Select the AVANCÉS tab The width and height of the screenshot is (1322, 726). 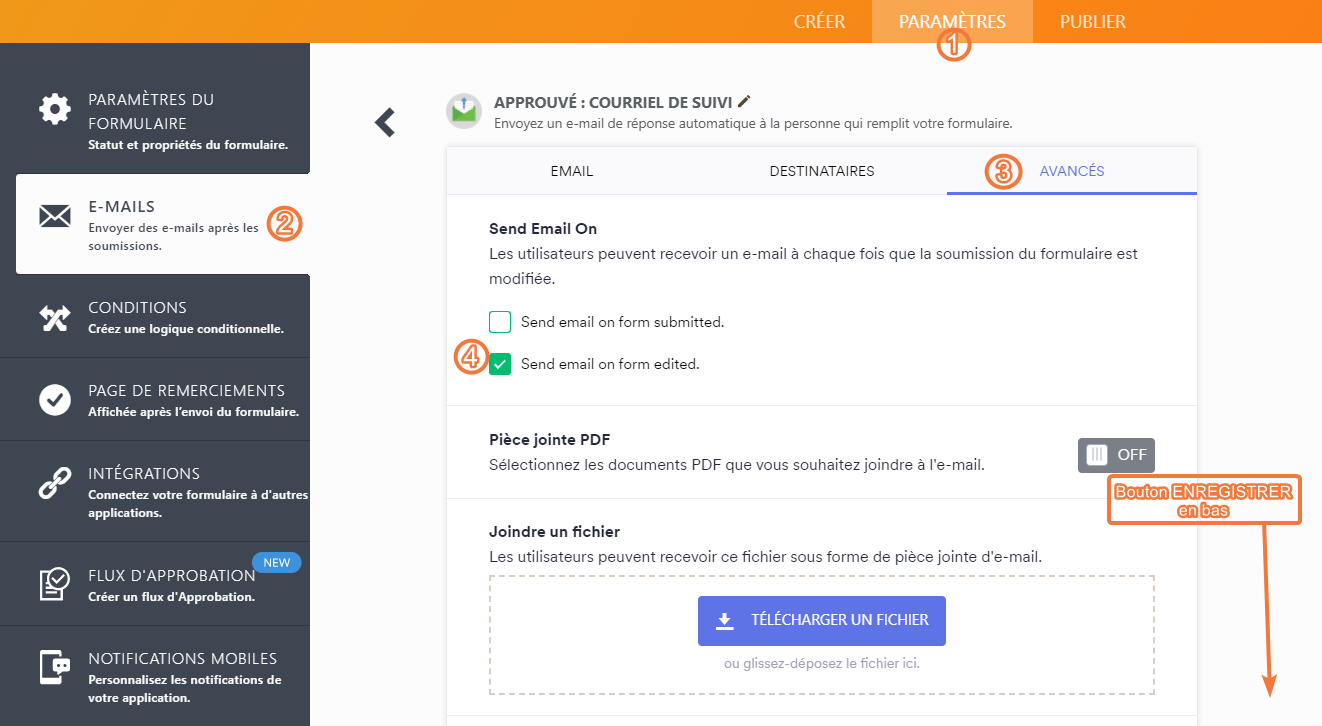[1072, 171]
